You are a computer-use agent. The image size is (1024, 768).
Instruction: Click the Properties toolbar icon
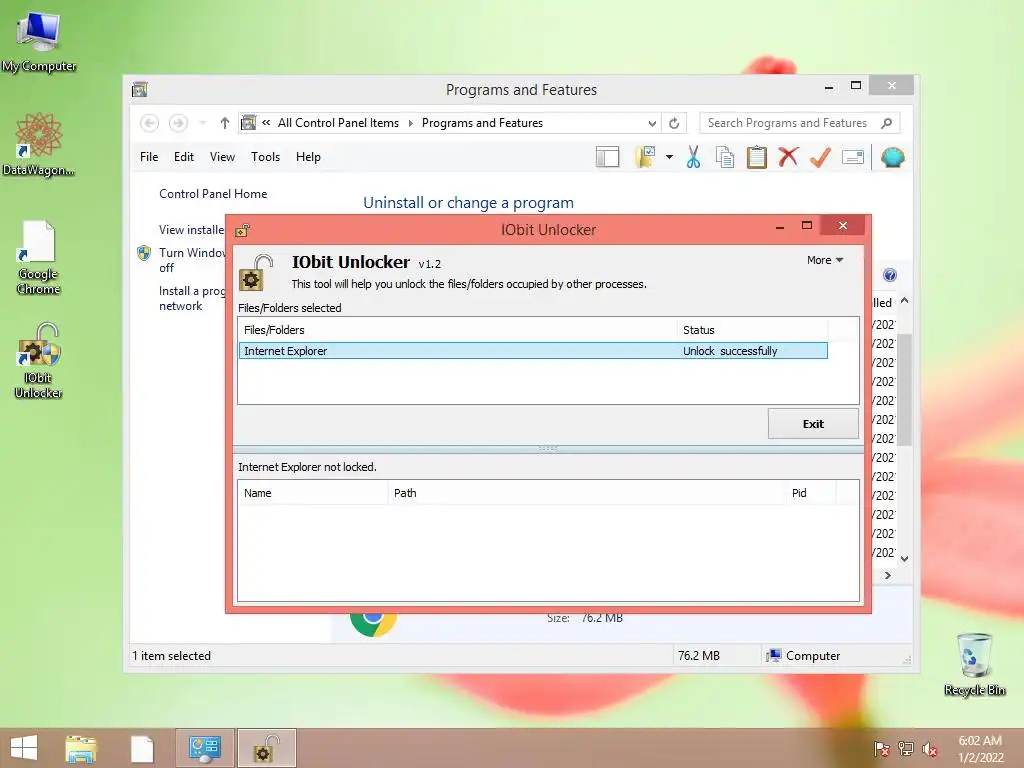pos(852,157)
